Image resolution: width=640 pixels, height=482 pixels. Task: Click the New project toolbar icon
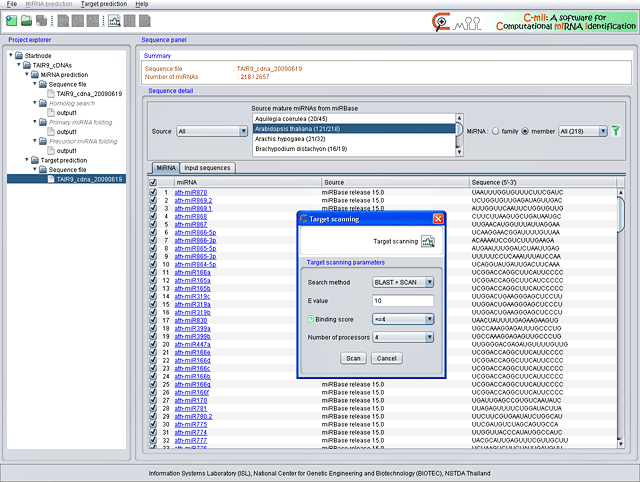[11, 21]
